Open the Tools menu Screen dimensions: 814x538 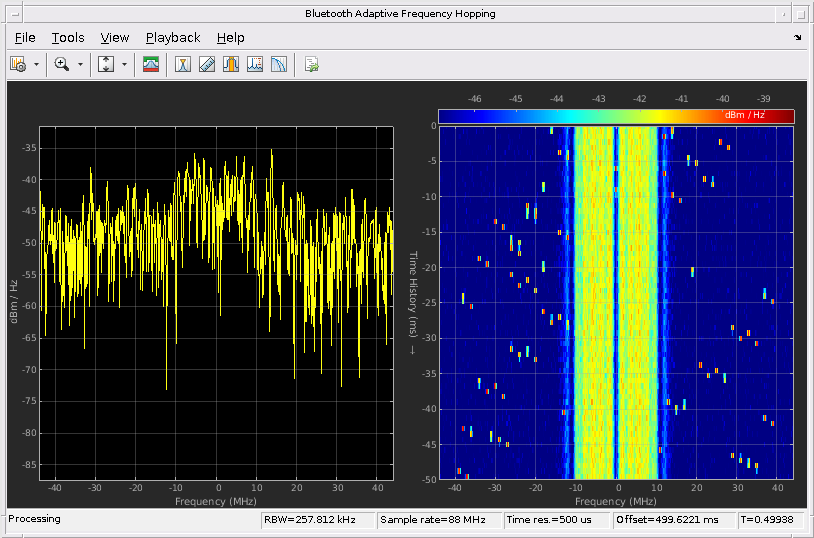tap(68, 38)
